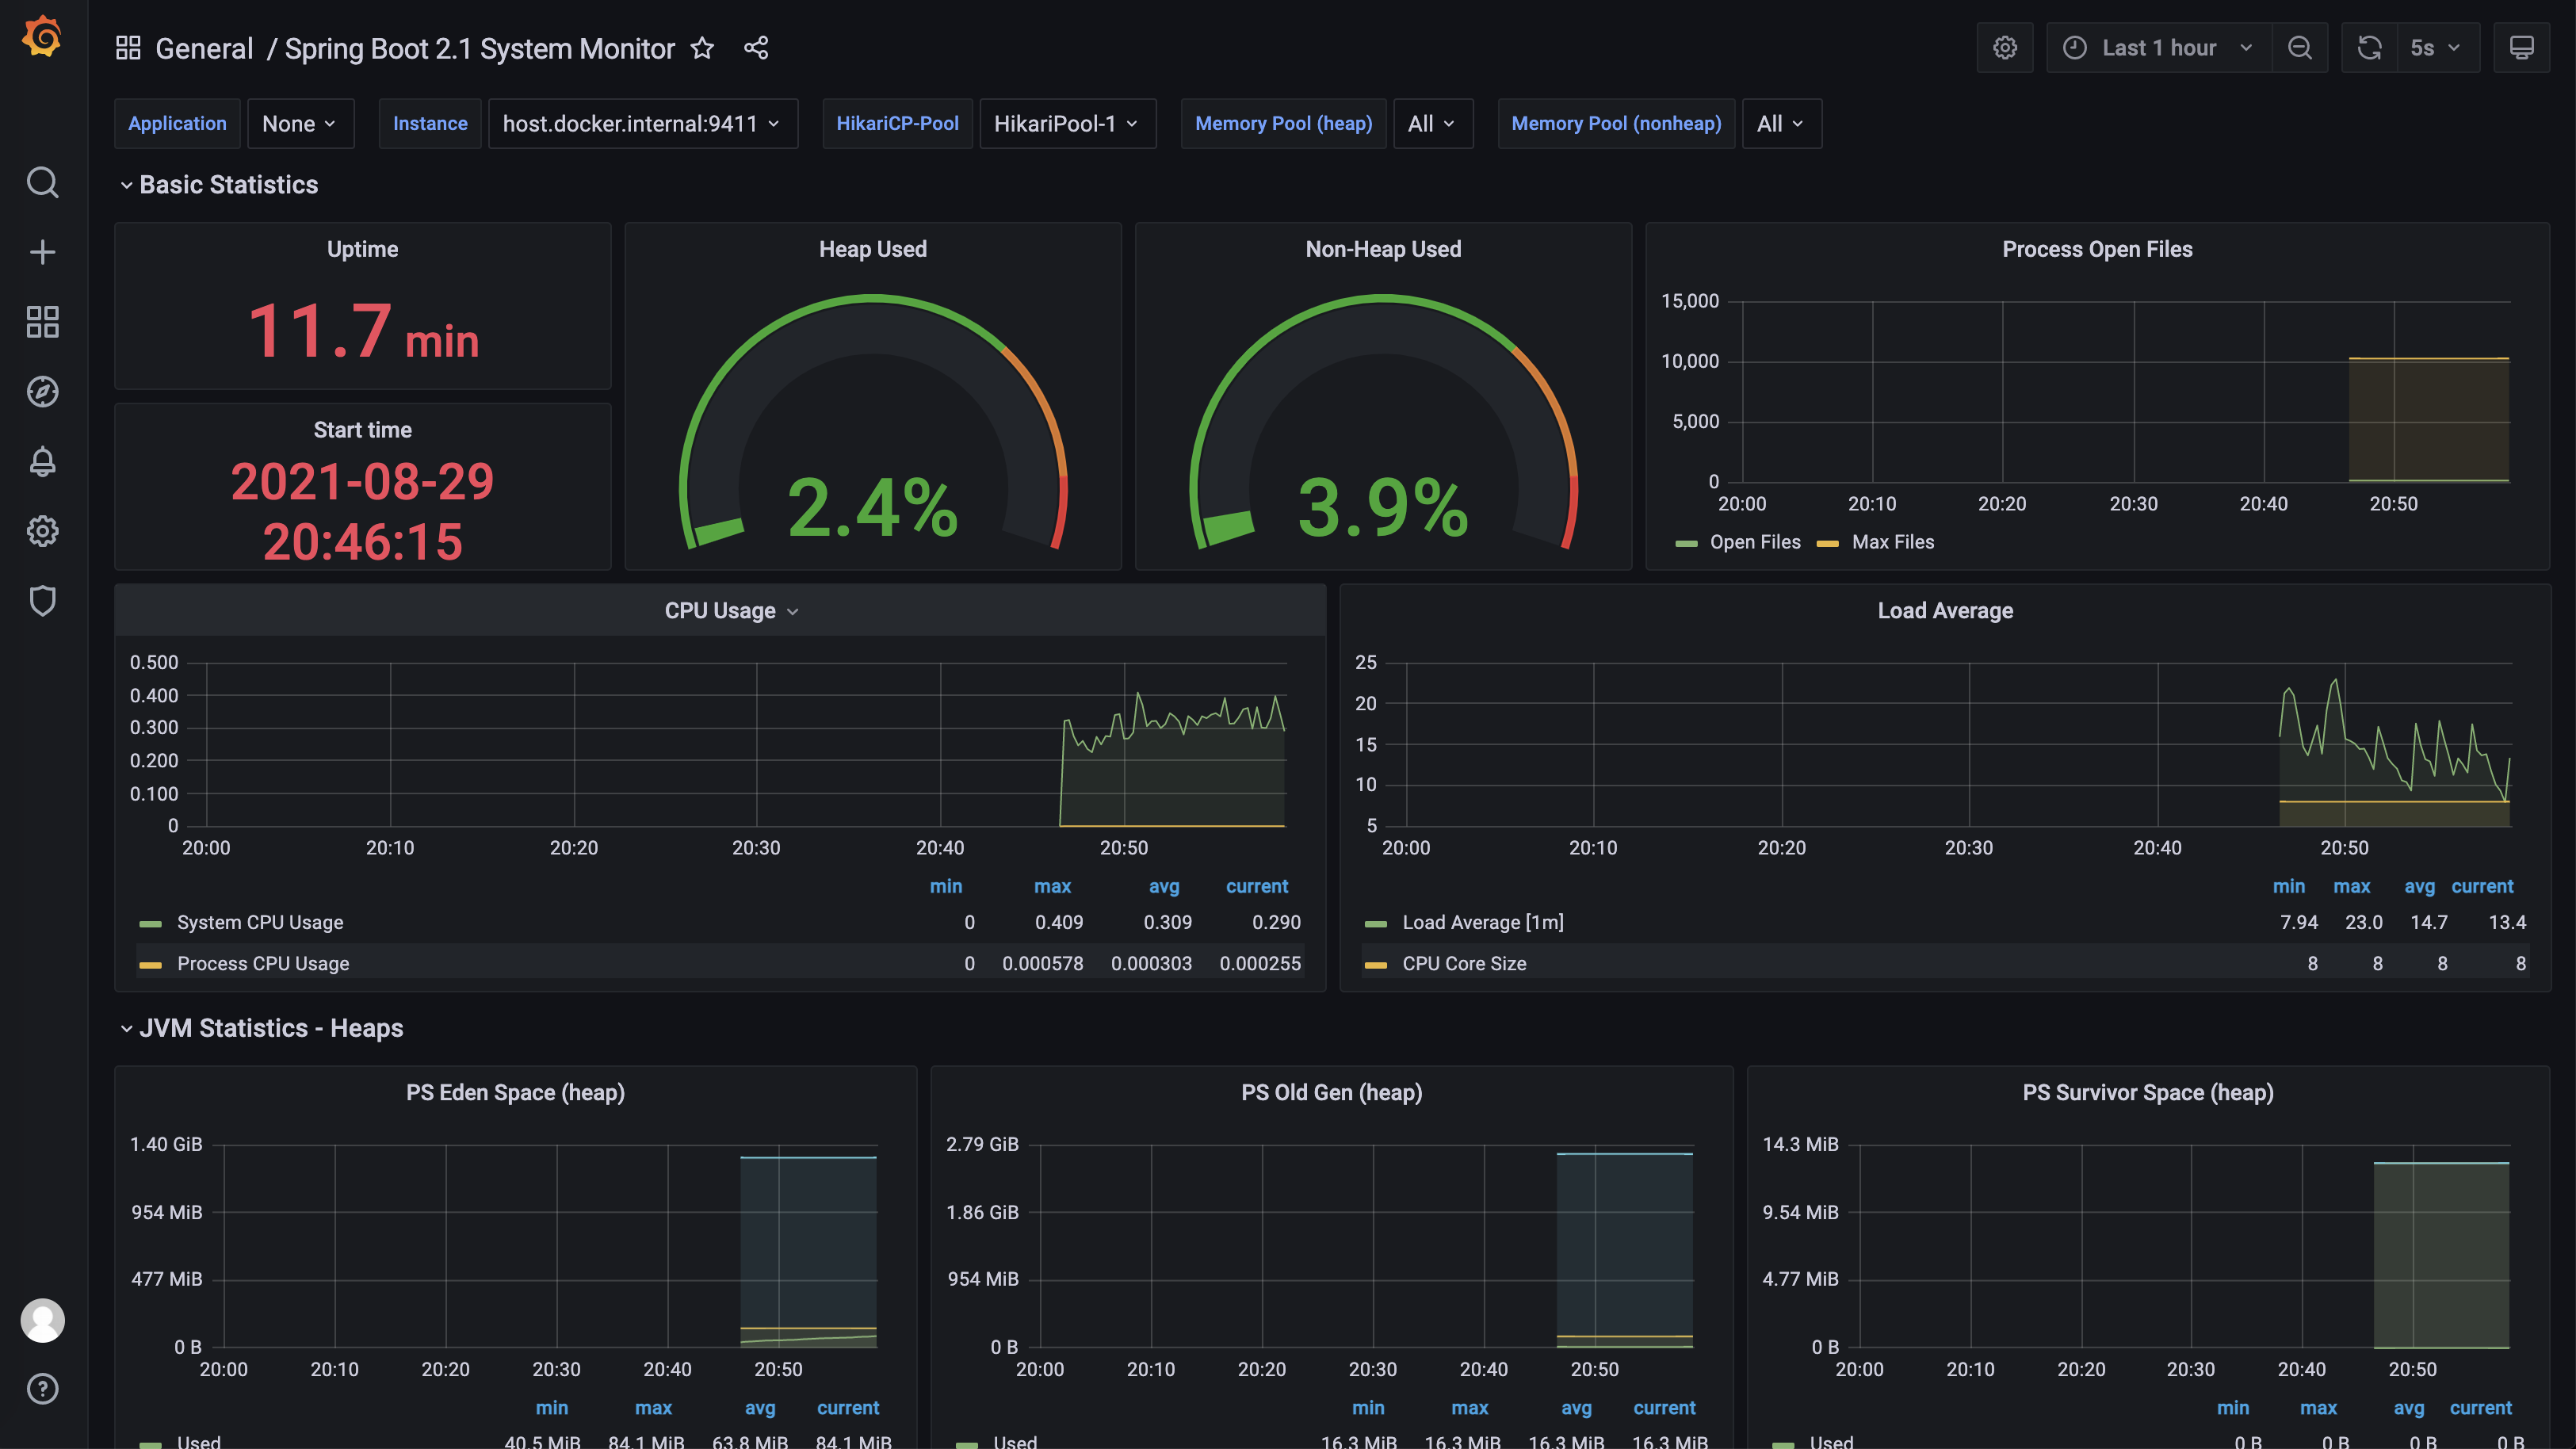Collapse the Basic Statistics row
2576x1449 pixels.
[219, 185]
